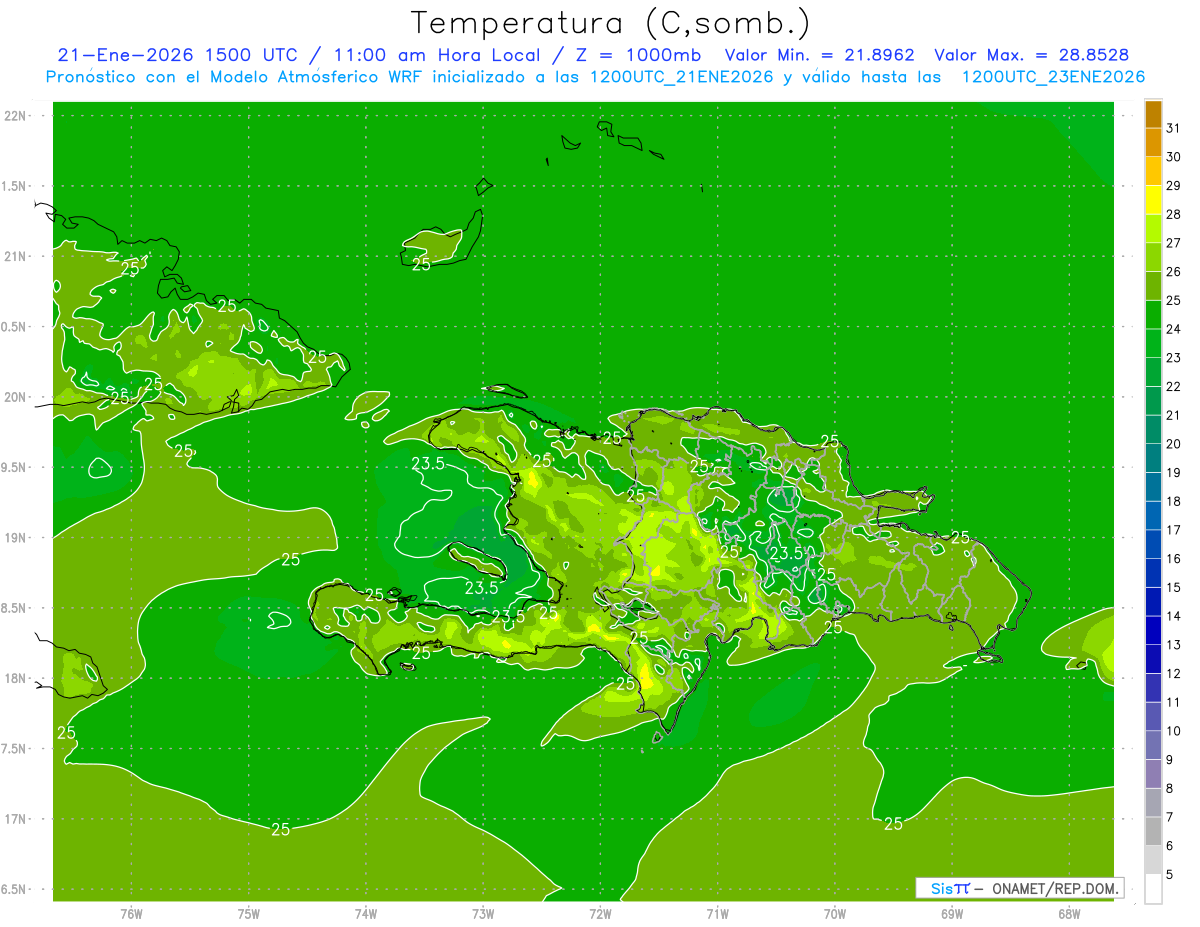
Task: Click the 'ONAMET/REP.DOM.' logo label
Action: coord(1056,888)
